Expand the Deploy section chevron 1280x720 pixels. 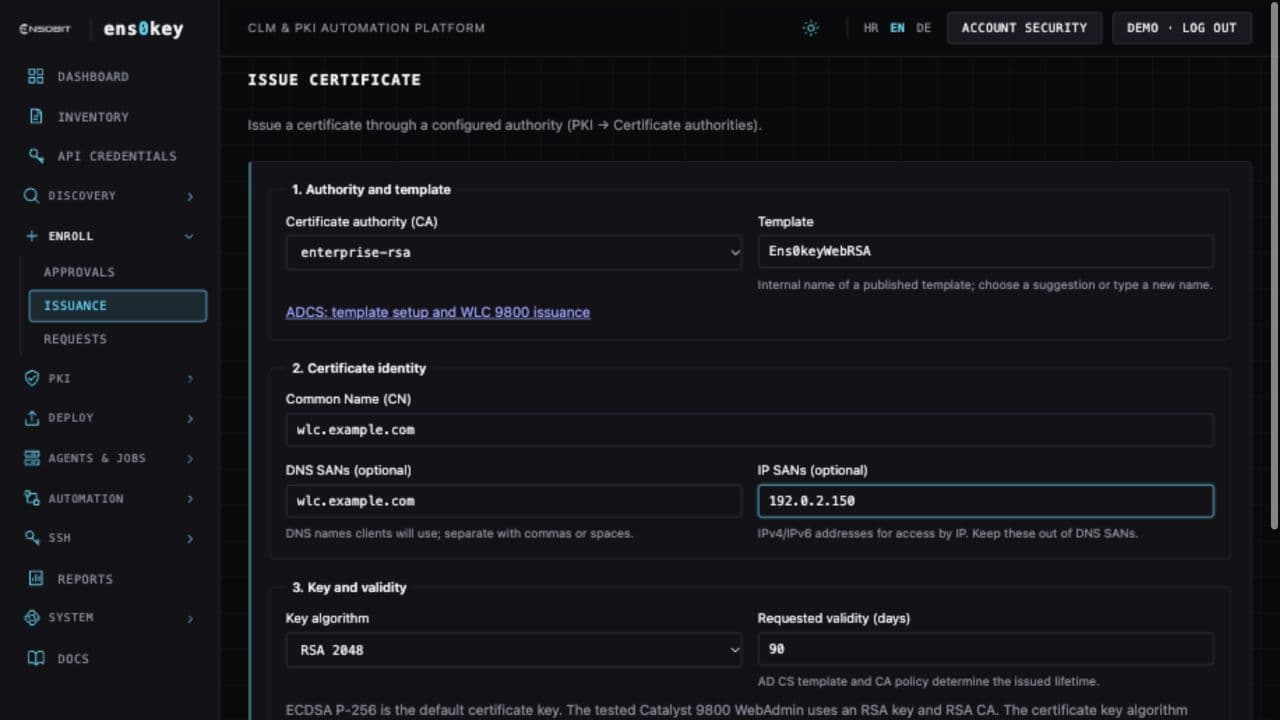[x=189, y=418]
